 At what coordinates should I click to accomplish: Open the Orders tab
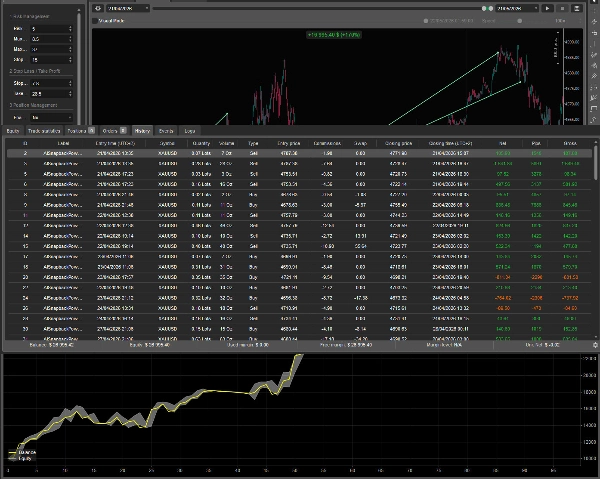click(114, 131)
